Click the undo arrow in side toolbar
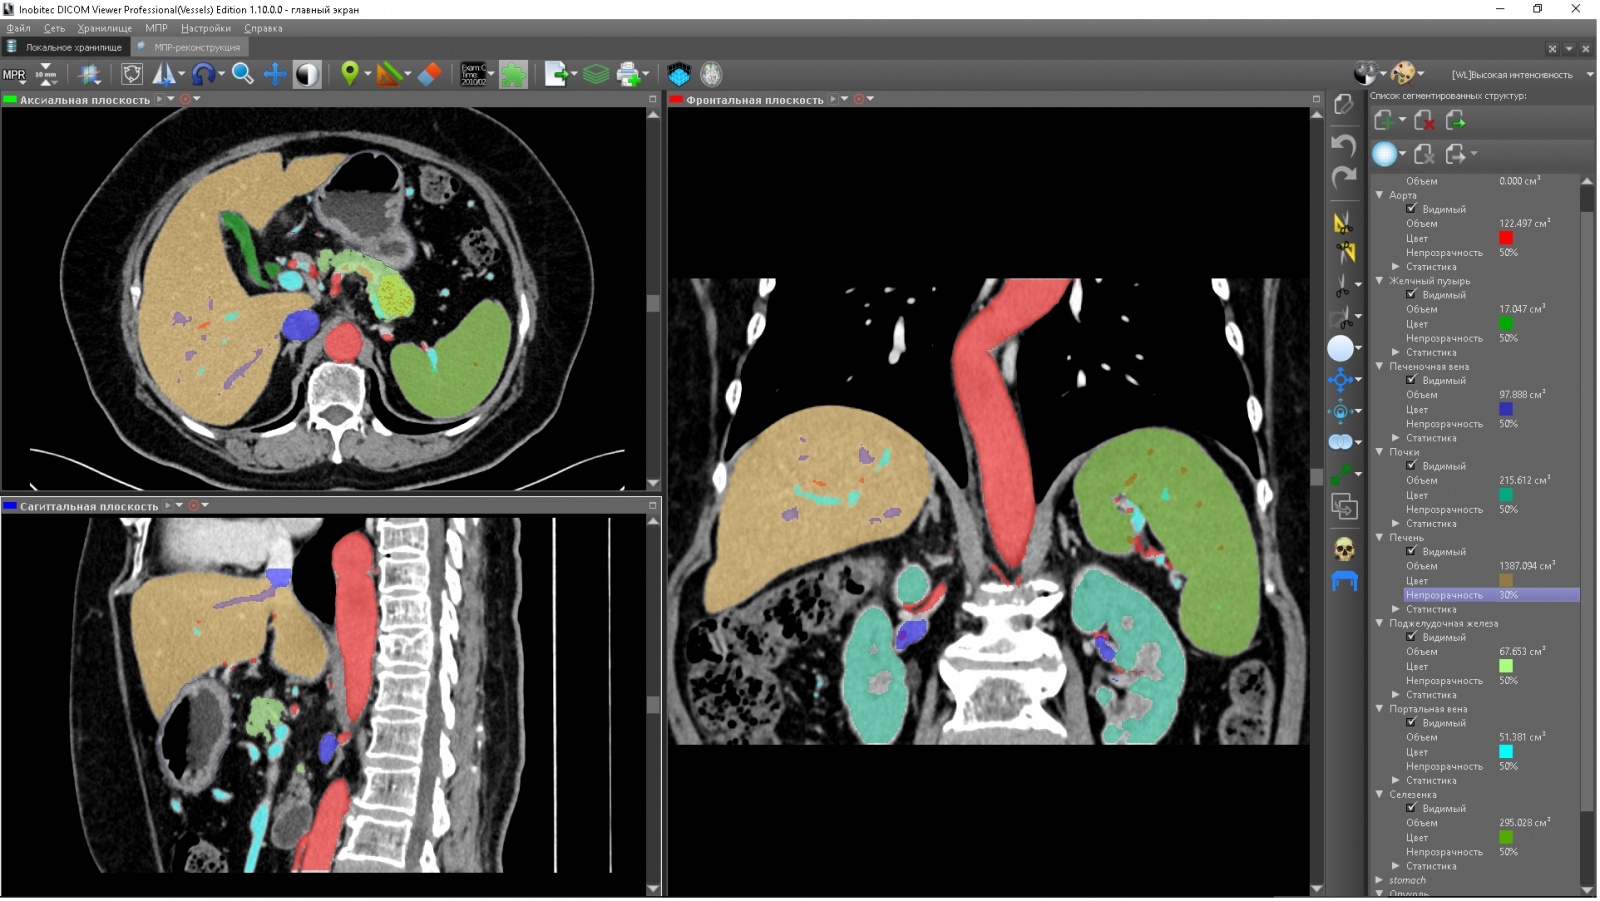 tap(1344, 145)
